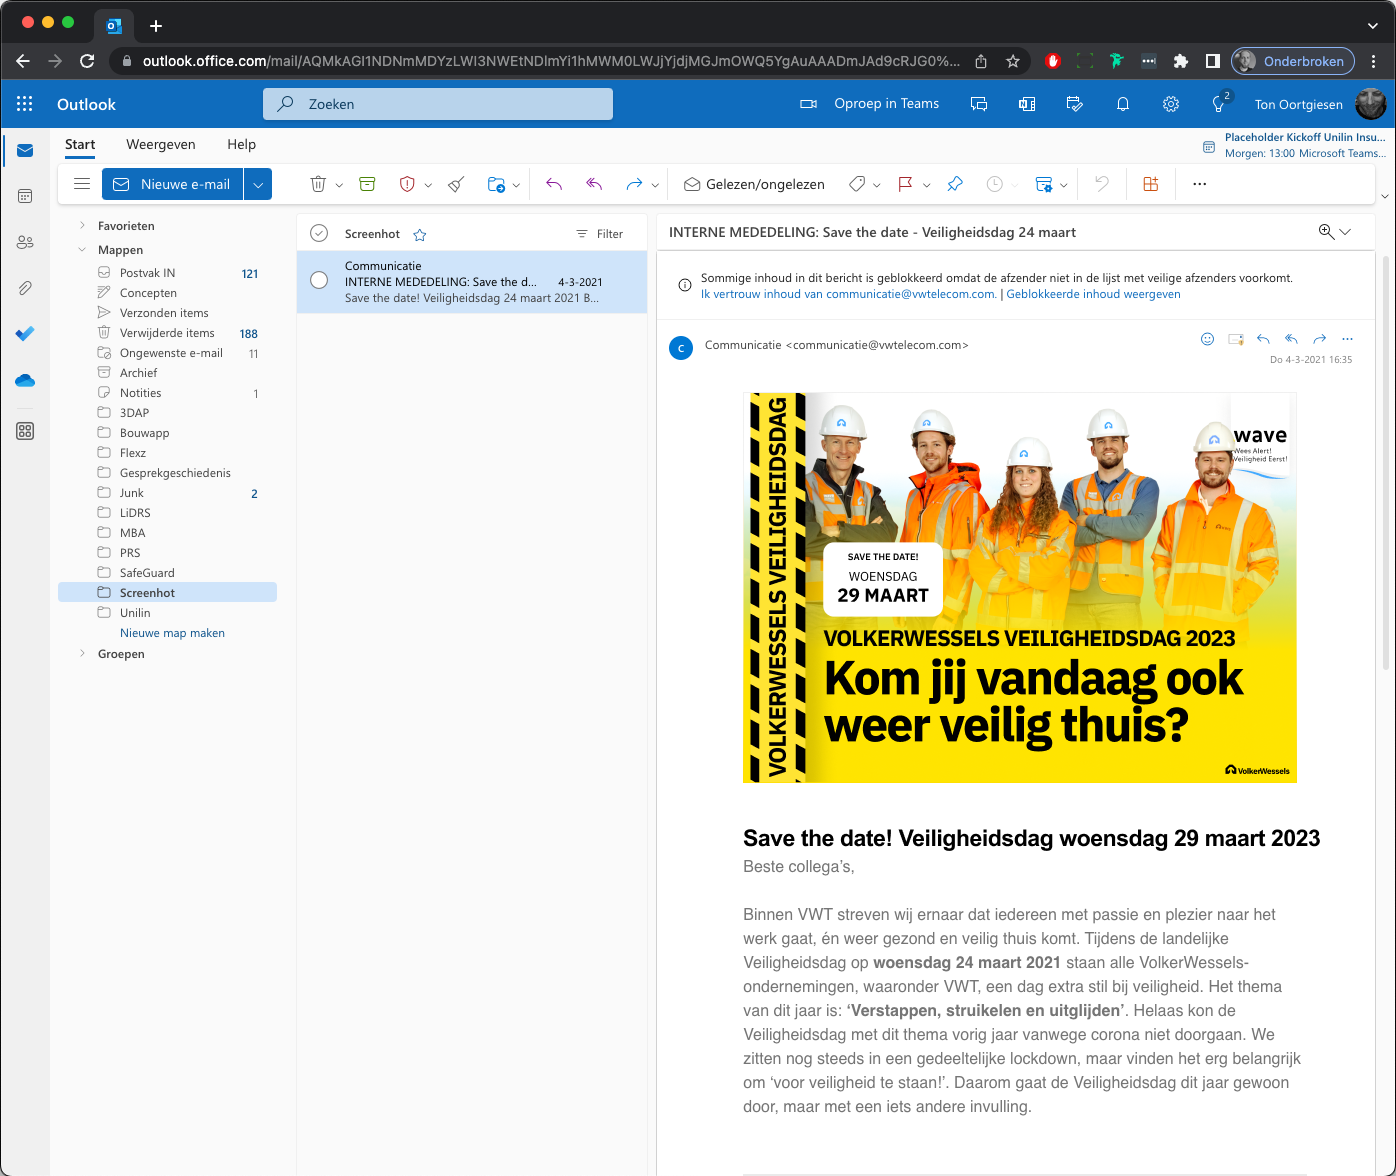
Task: Open new browser tab plus button
Action: 155,26
